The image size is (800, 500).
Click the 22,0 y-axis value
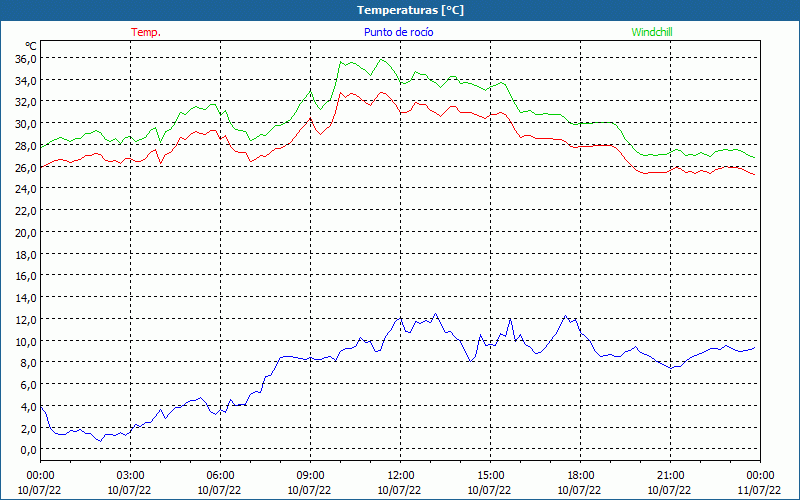click(26, 211)
